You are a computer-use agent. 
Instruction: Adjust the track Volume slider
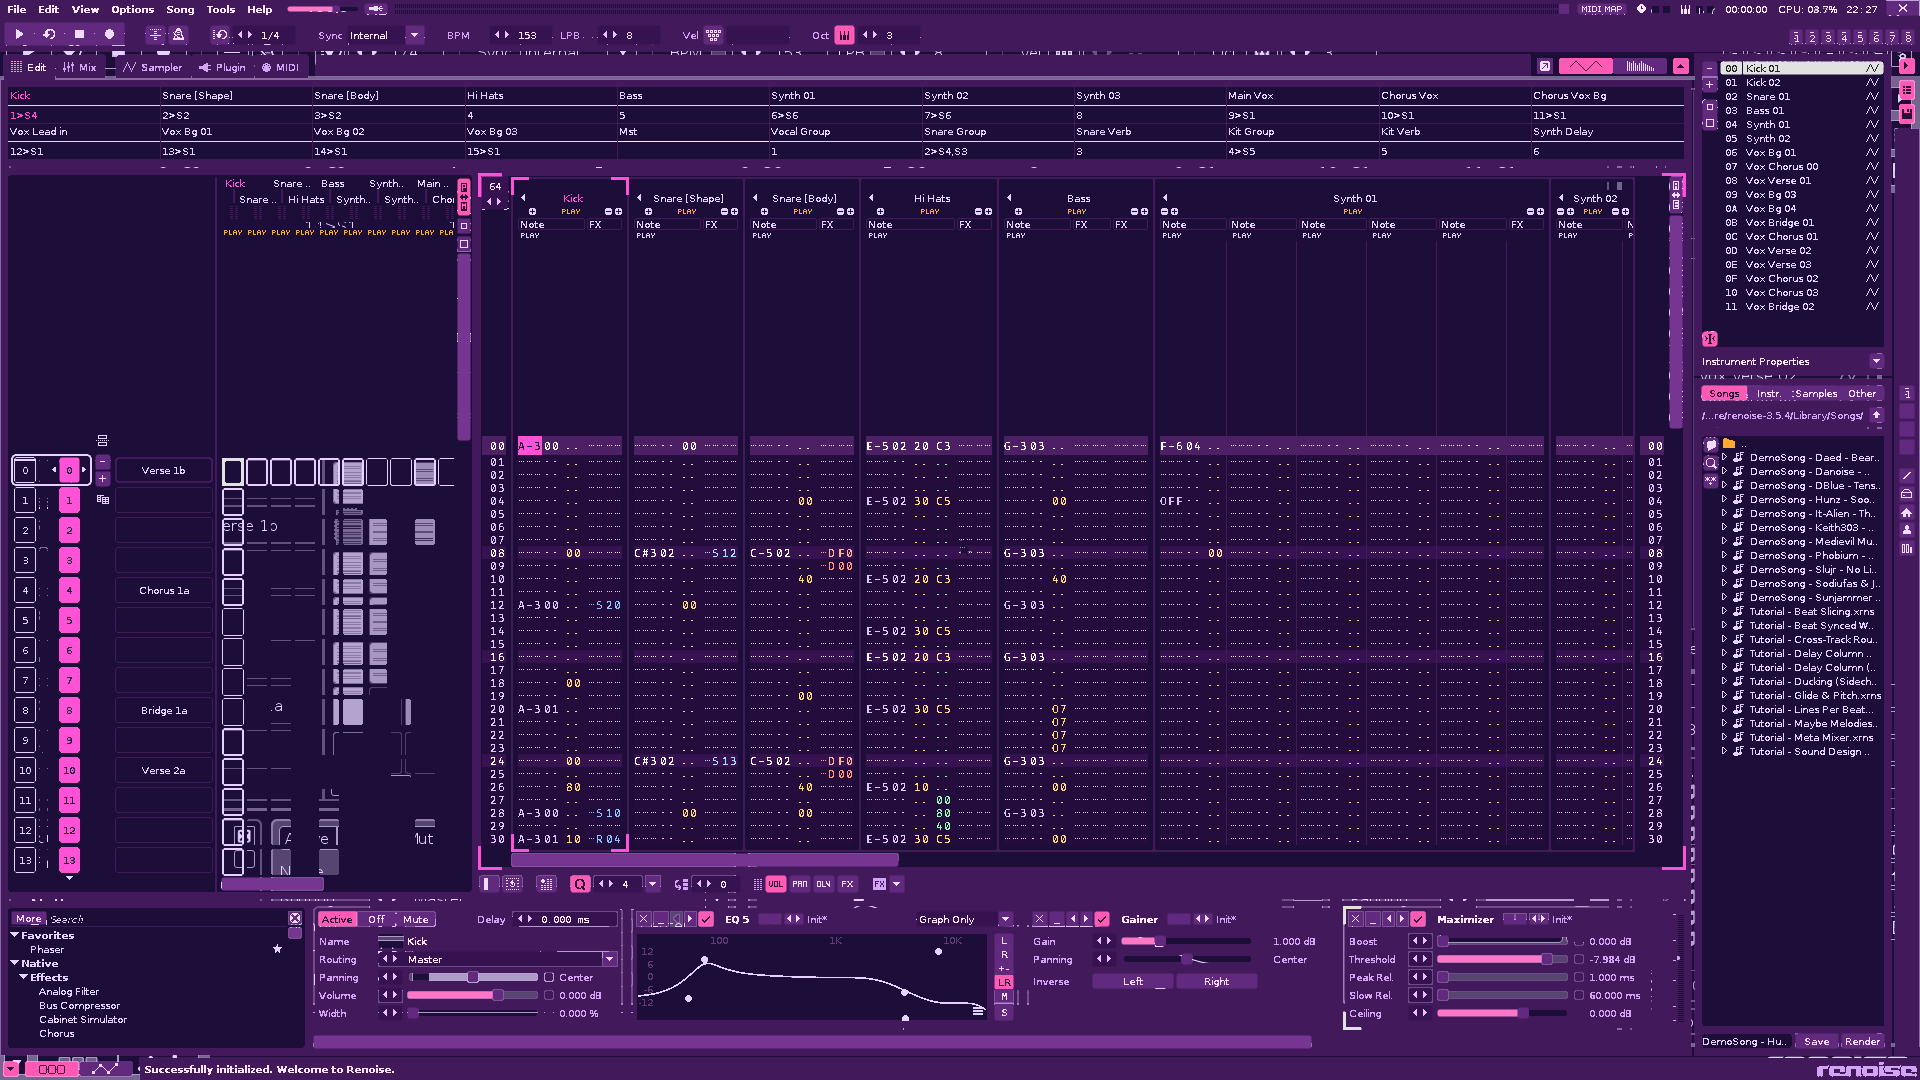point(472,995)
